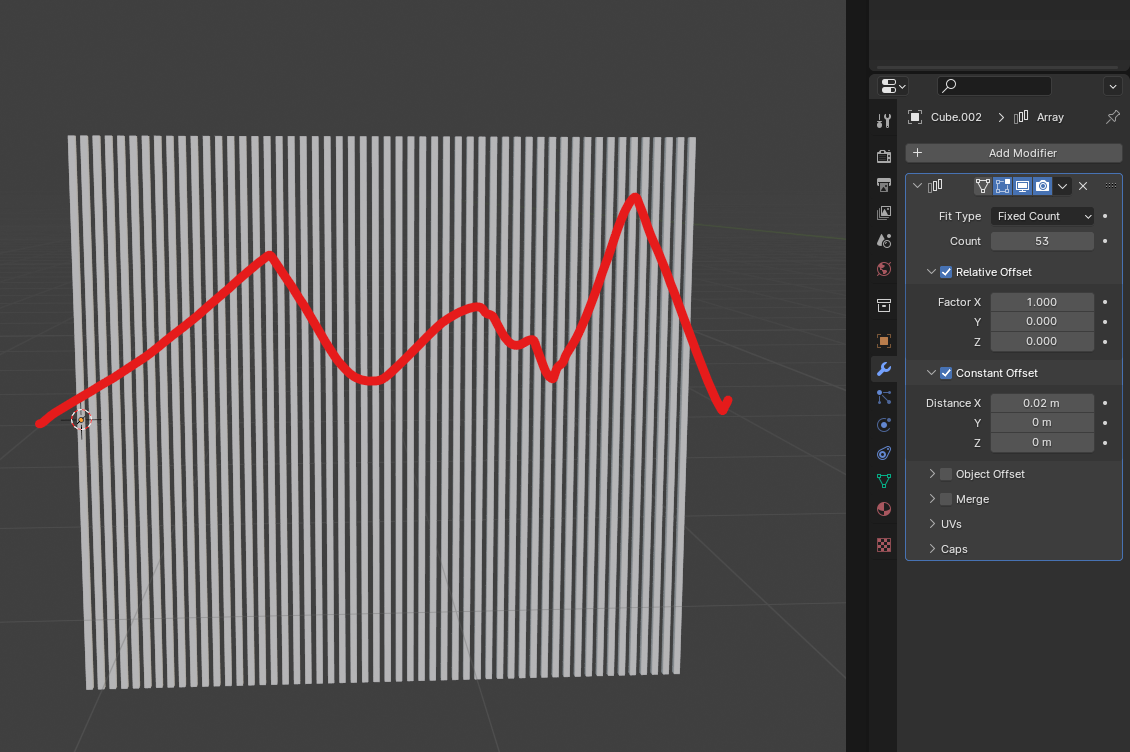Image resolution: width=1130 pixels, height=752 pixels.
Task: Enable the Merge checkbox
Action: click(946, 499)
